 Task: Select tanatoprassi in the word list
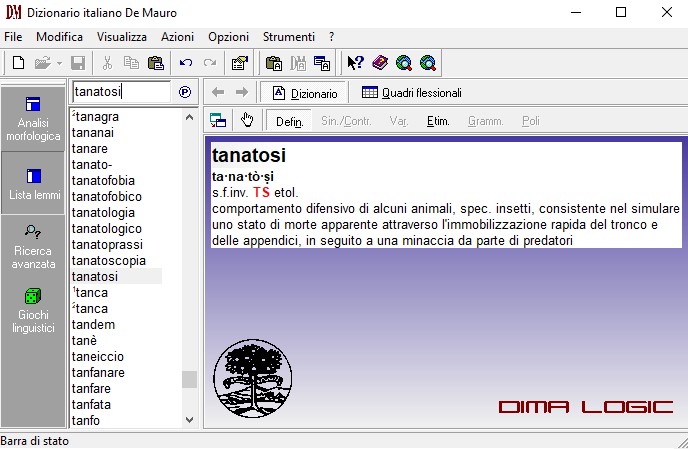(107, 244)
